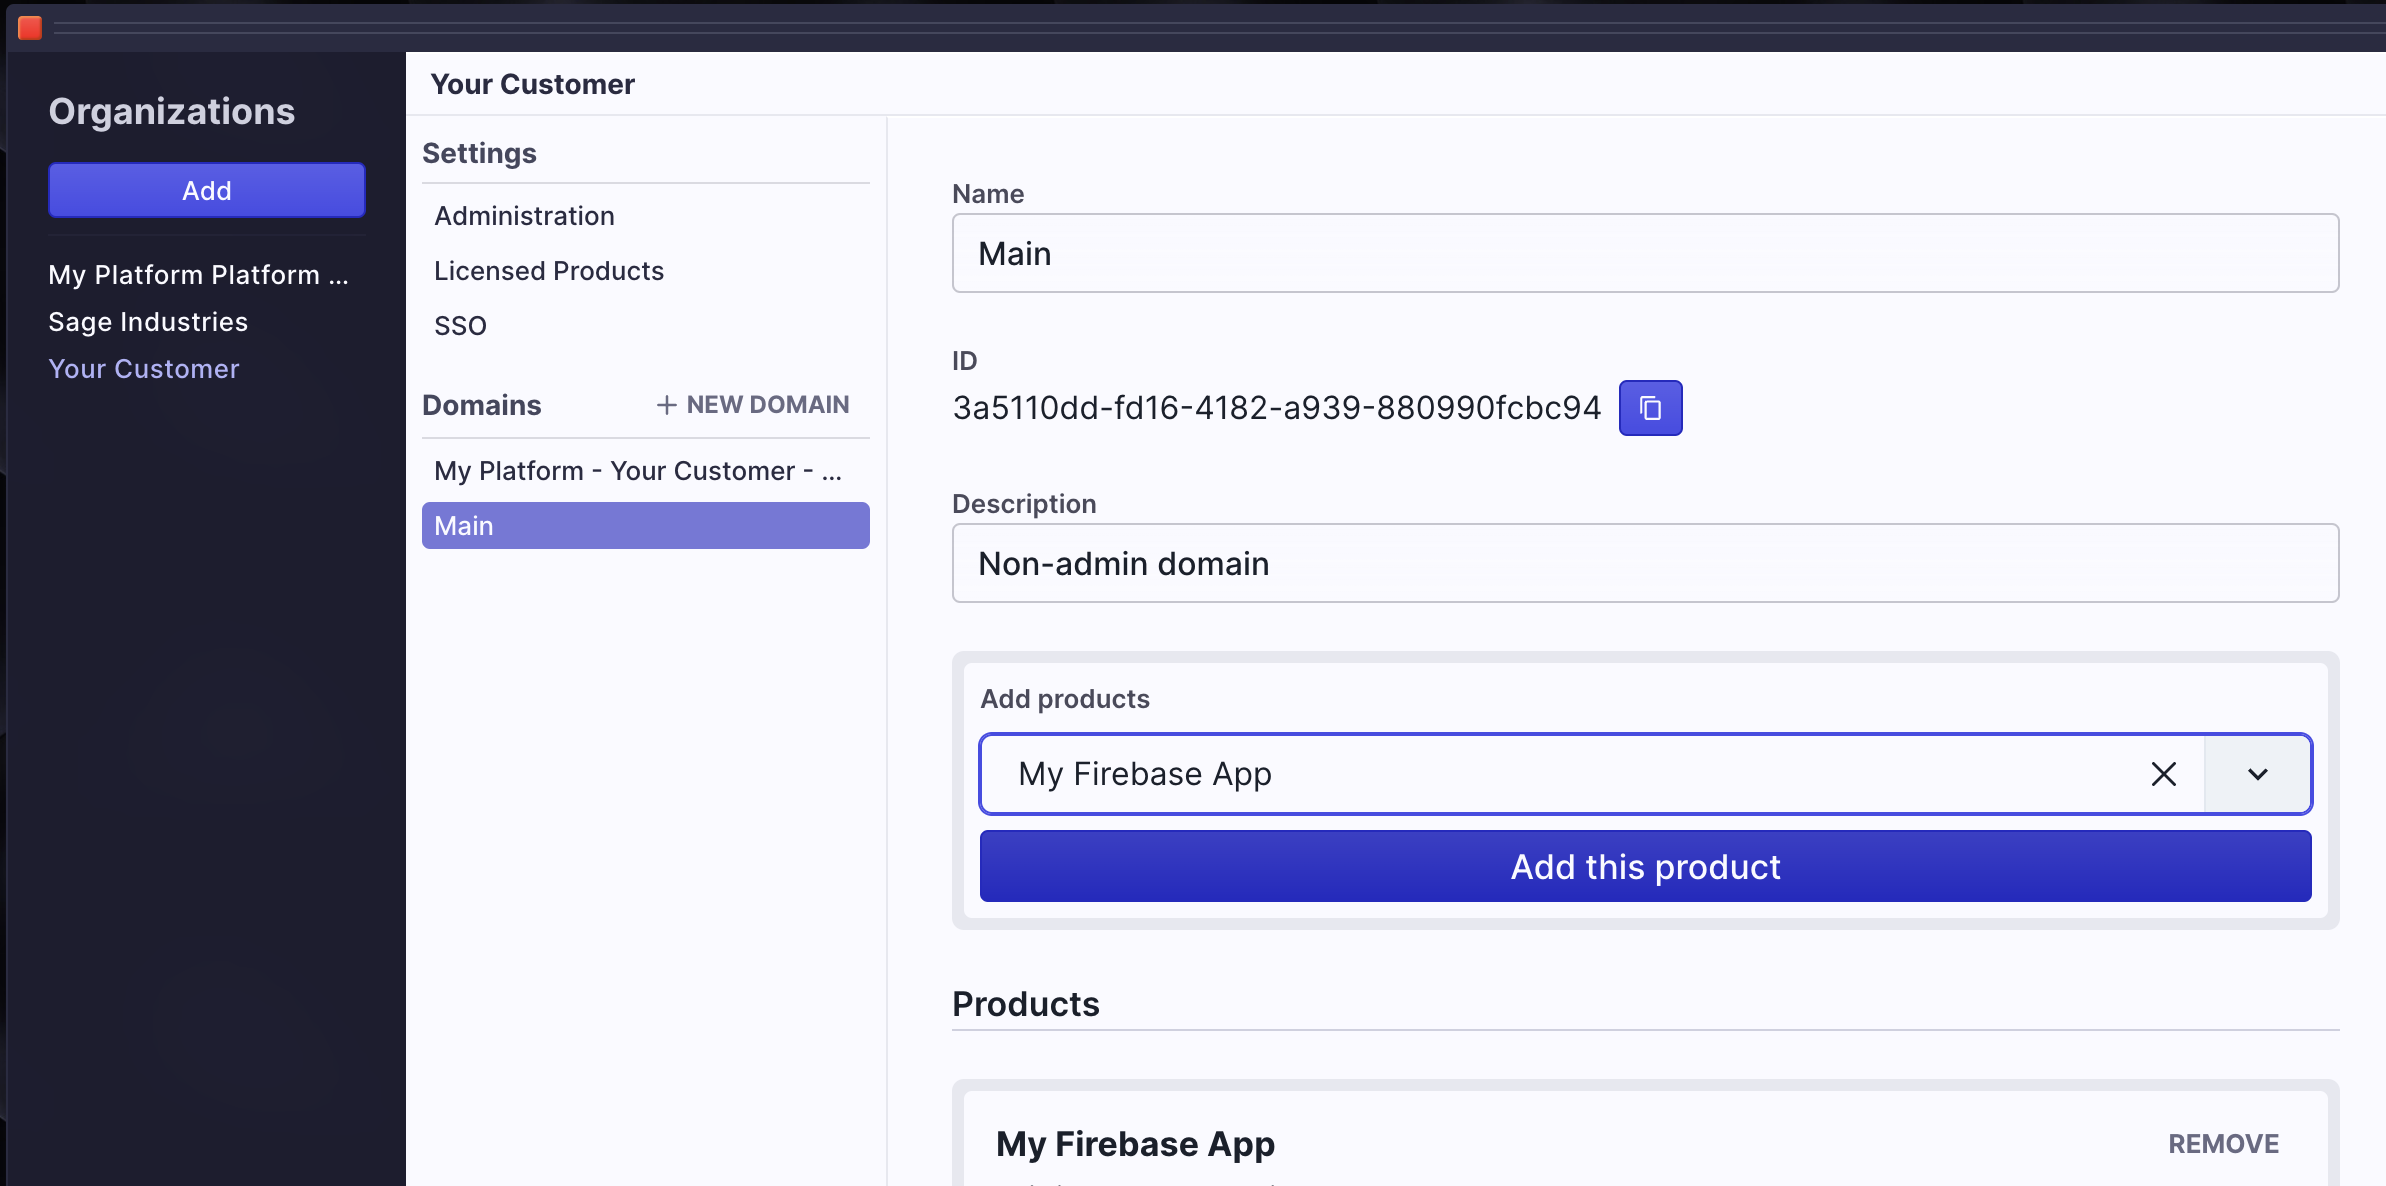Viewport: 2386px width, 1186px height.
Task: Click the NEW DOMAIN text link
Action: [x=767, y=405]
